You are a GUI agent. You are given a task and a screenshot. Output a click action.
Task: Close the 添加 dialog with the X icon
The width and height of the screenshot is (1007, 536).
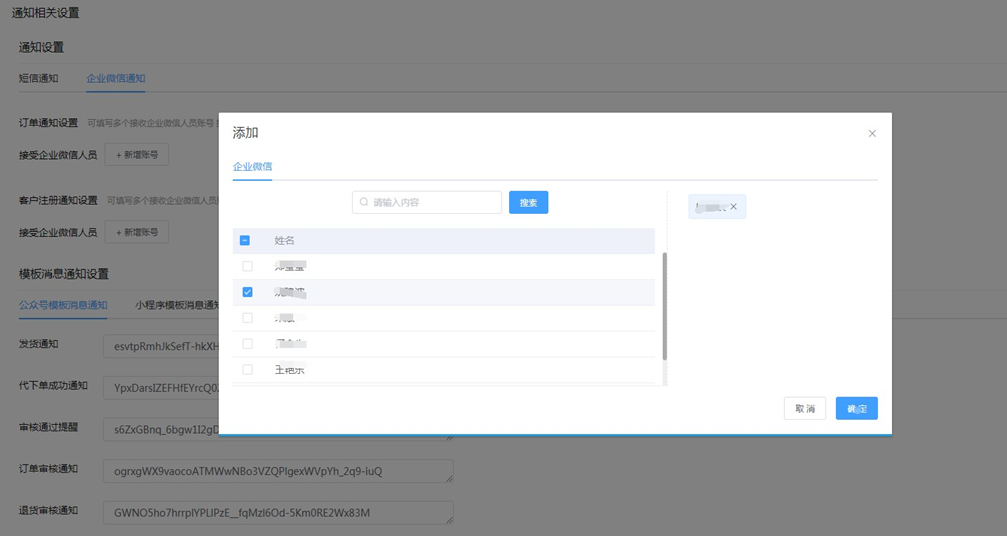pos(872,133)
